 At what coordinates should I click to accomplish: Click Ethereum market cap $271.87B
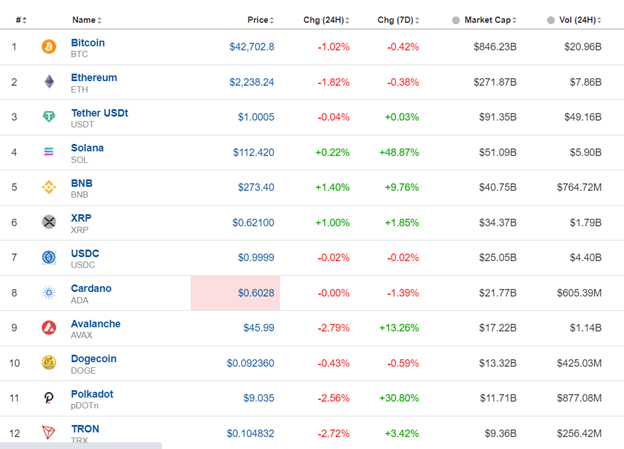coord(495,82)
